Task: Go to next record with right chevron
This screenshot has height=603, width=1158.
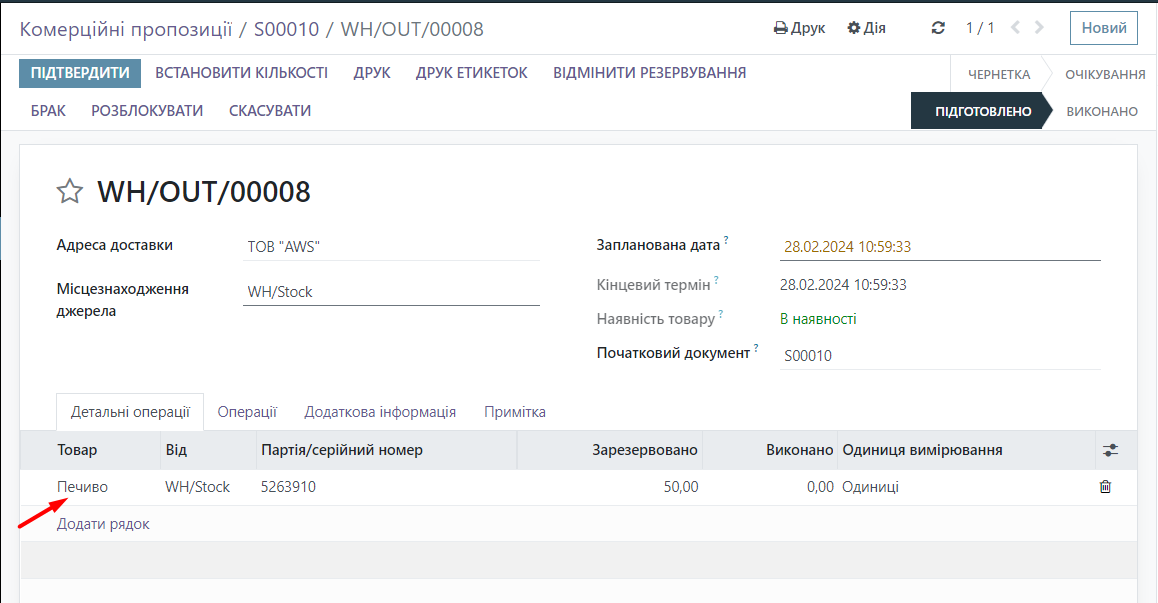Action: [x=1040, y=28]
